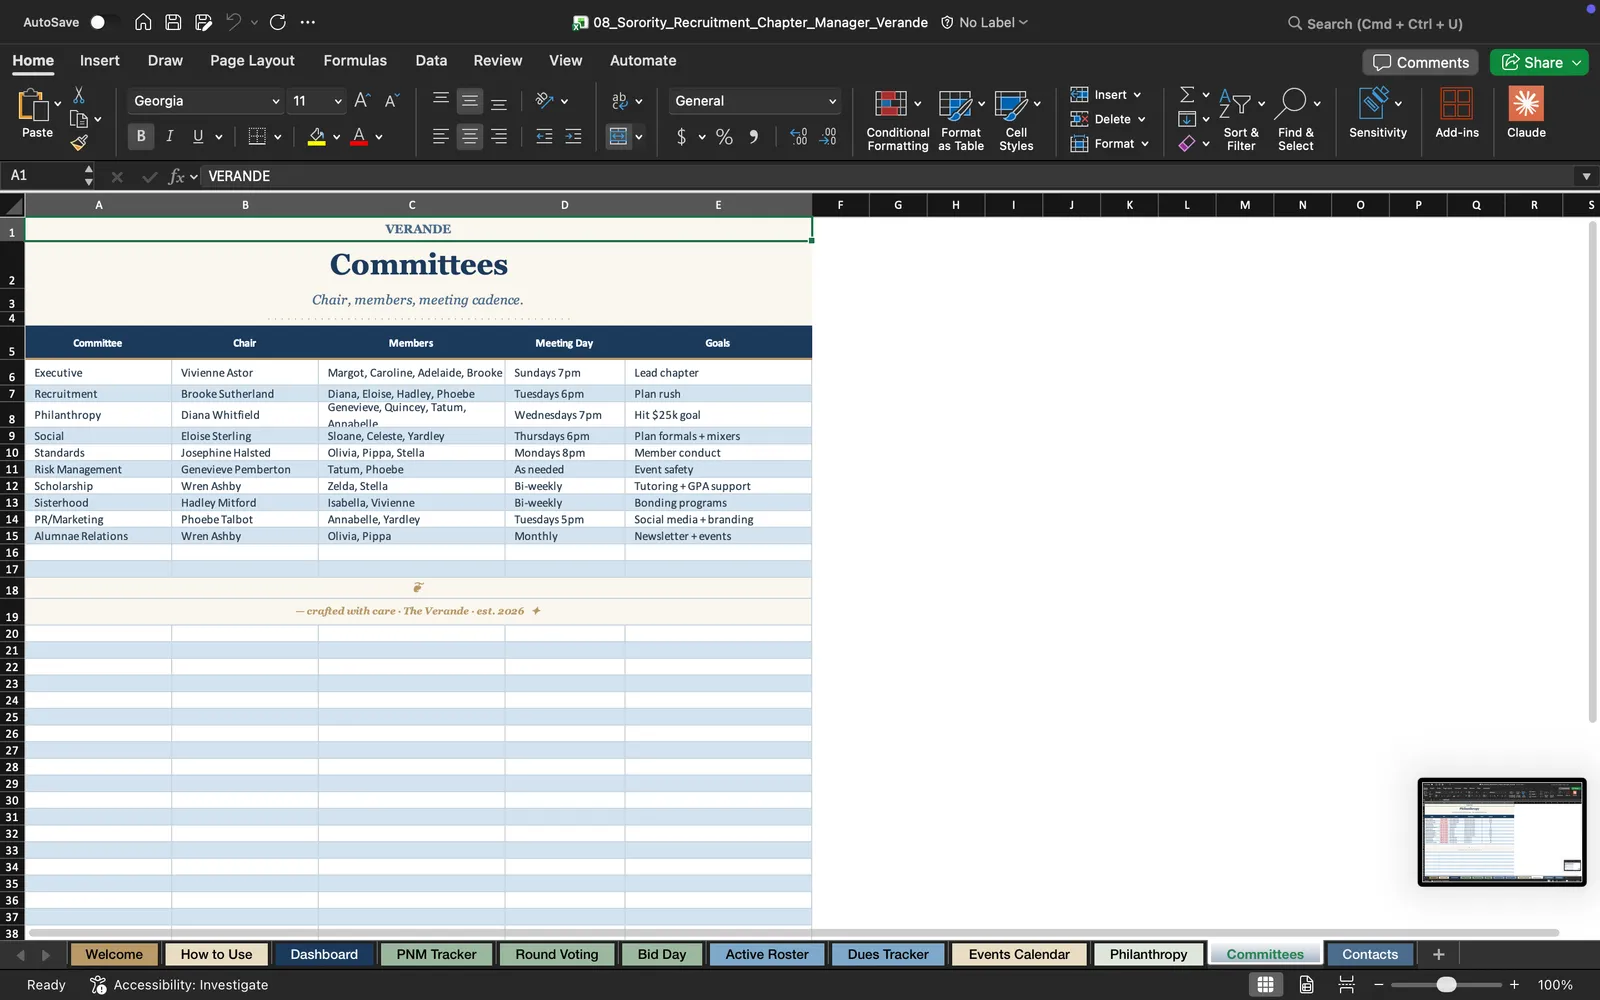Apply percent style format
Viewport: 1600px width, 1000px height.
[724, 136]
